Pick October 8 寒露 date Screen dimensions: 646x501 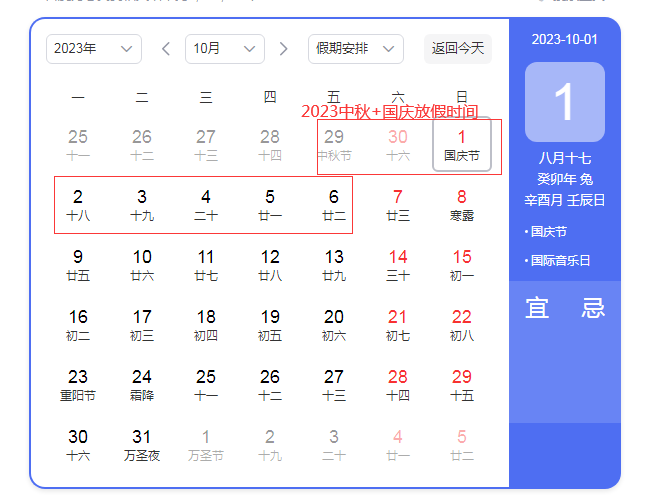tap(462, 205)
